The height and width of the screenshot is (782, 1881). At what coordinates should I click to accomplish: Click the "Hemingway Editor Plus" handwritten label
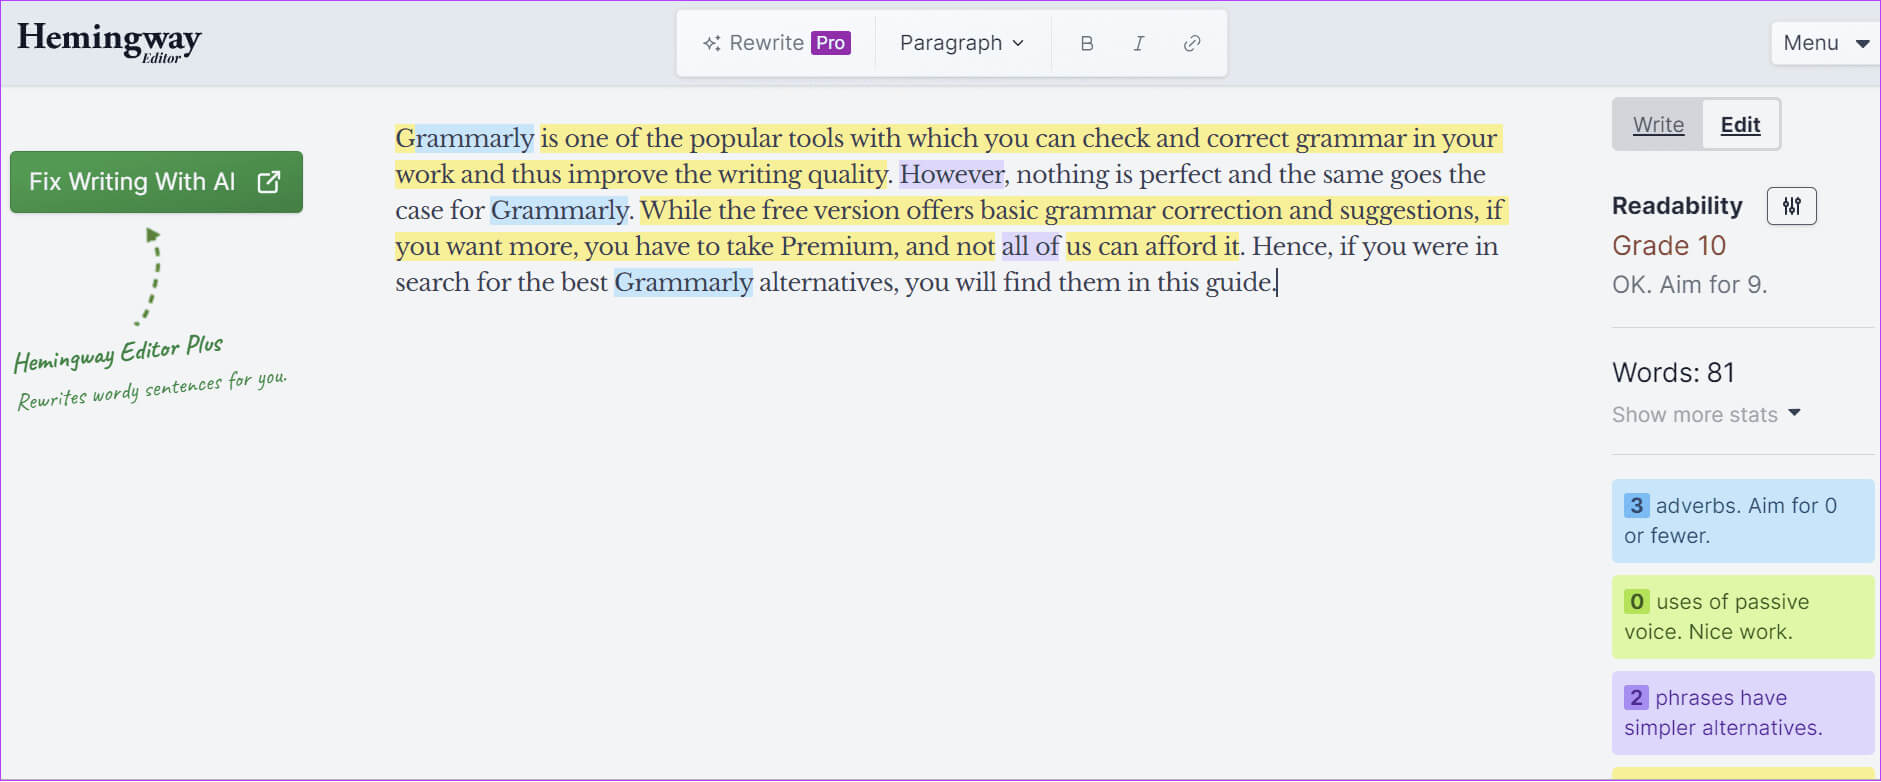click(118, 353)
